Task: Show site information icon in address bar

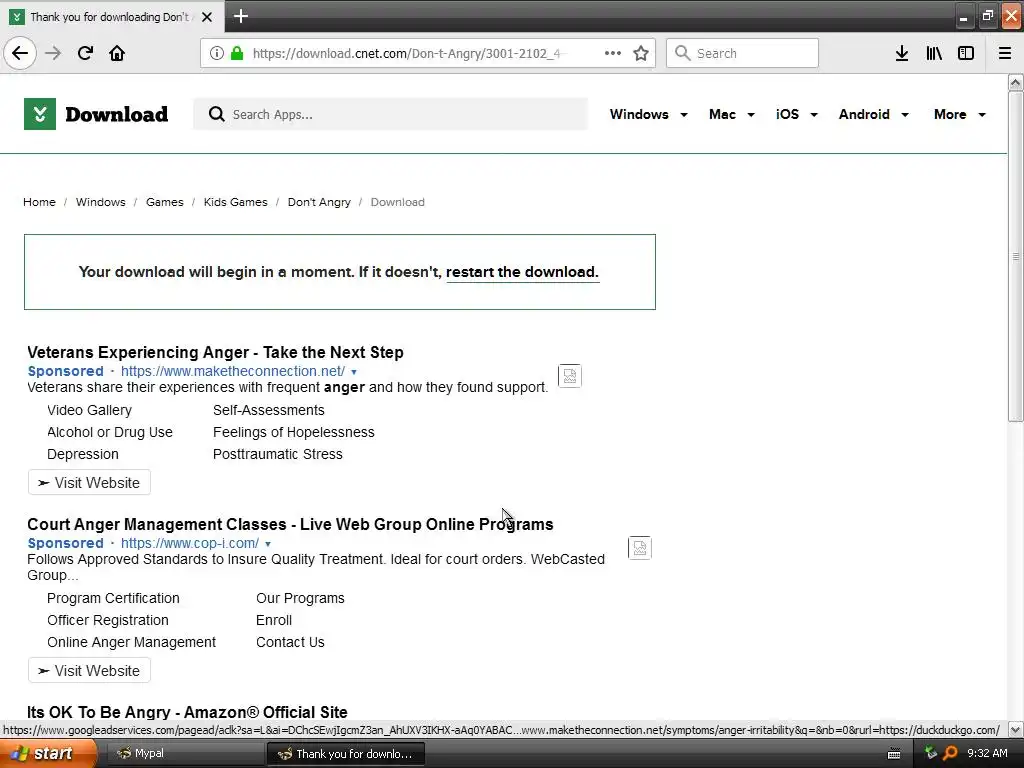Action: (217, 53)
